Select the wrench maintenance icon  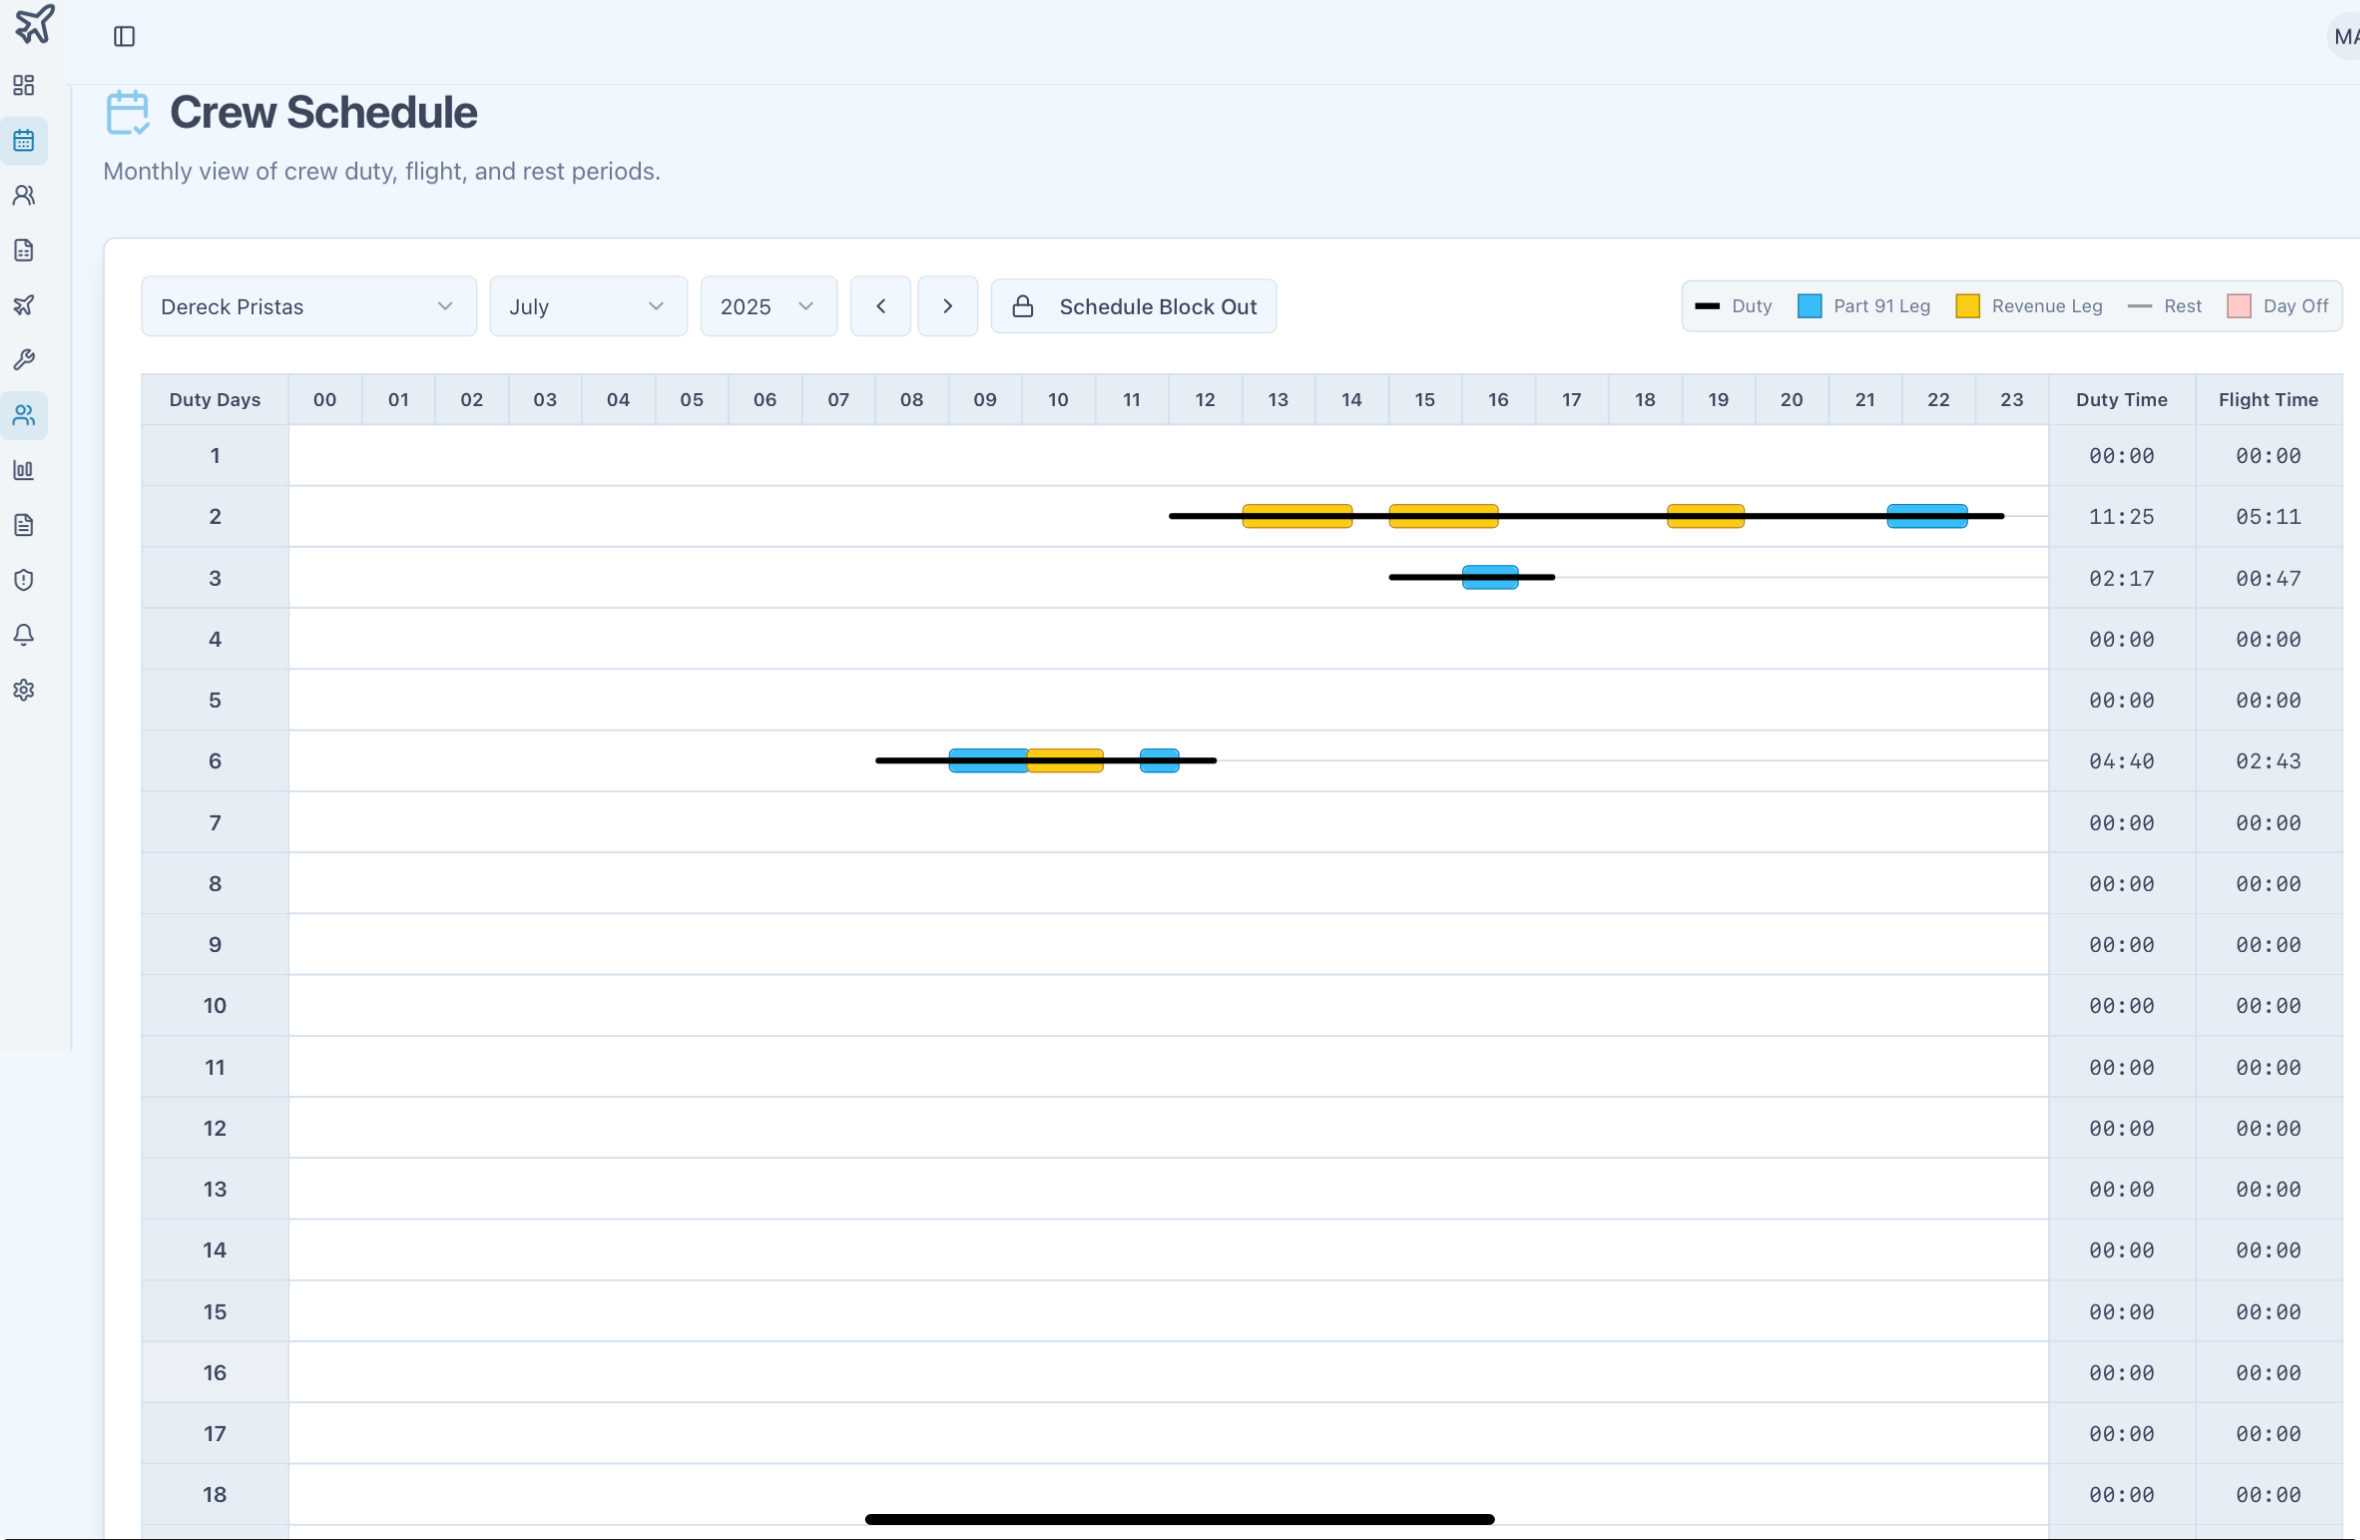click(x=24, y=360)
